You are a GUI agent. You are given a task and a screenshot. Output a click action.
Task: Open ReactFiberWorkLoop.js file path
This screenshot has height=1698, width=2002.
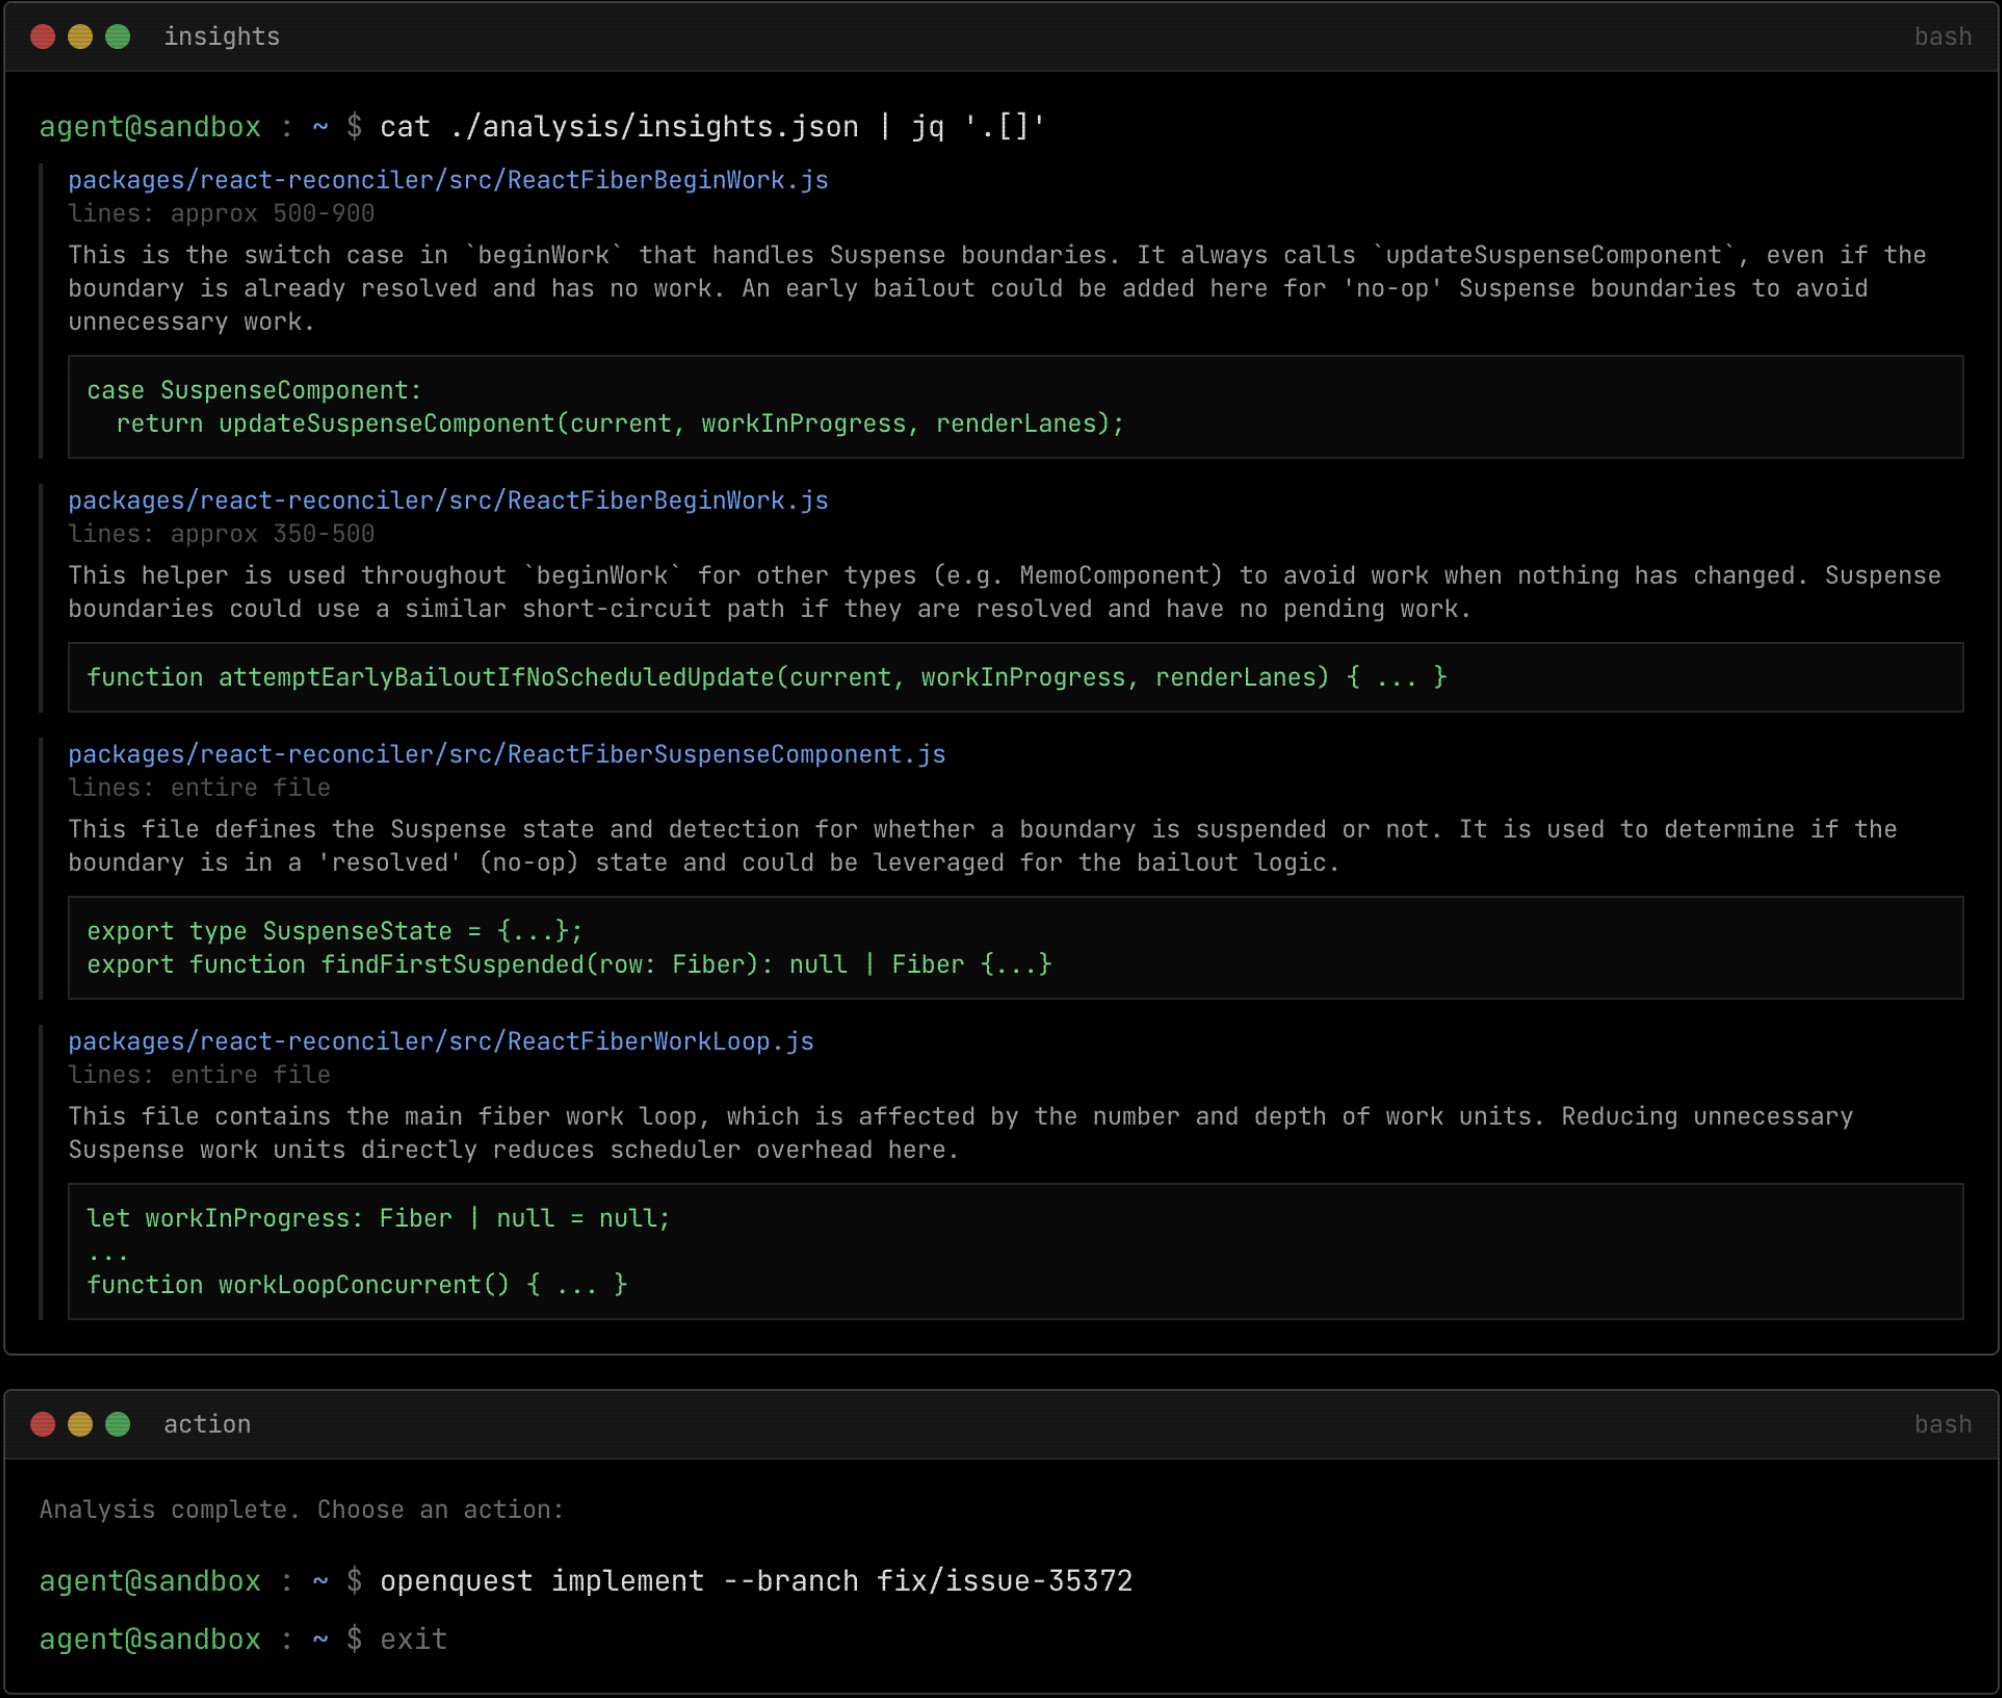[x=440, y=1041]
